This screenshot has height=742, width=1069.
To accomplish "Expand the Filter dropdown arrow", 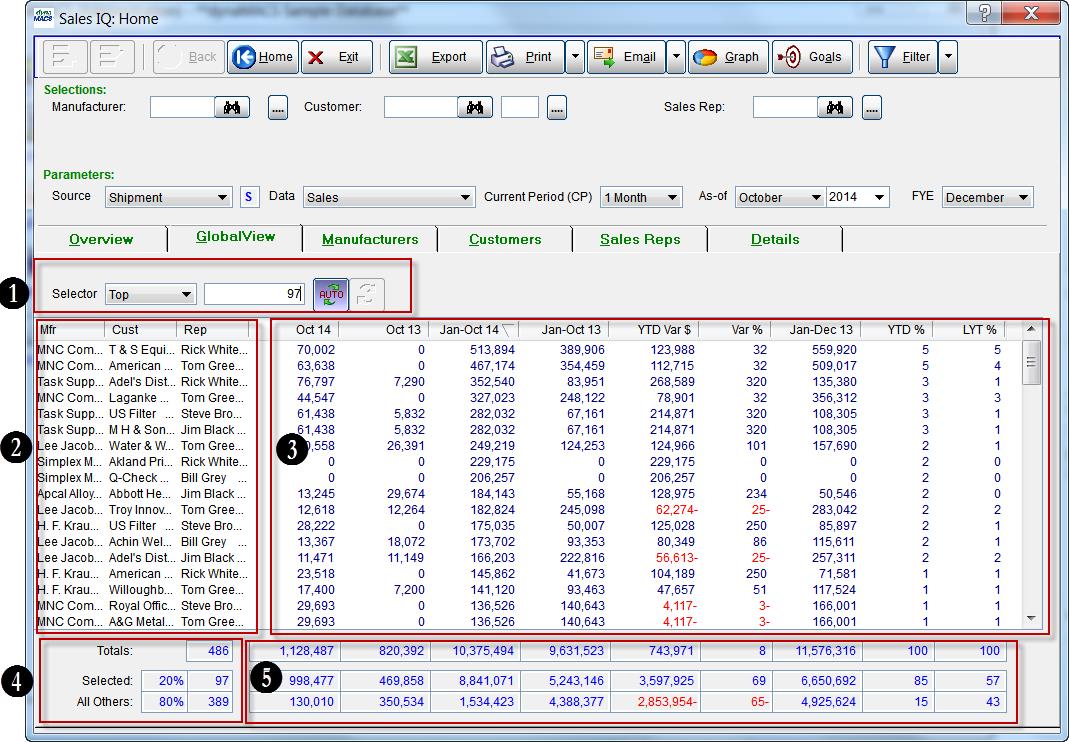I will (x=948, y=57).
